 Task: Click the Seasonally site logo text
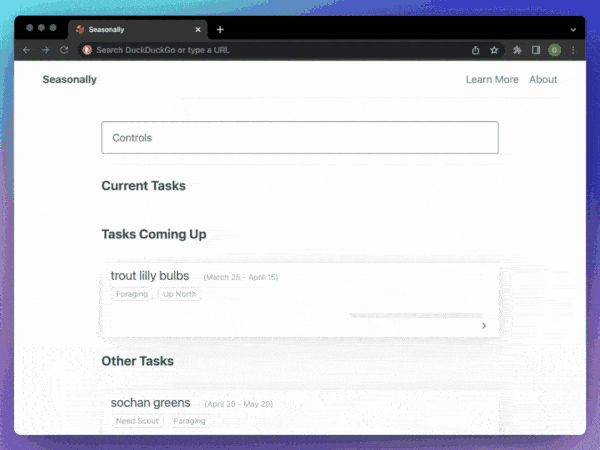click(x=70, y=80)
